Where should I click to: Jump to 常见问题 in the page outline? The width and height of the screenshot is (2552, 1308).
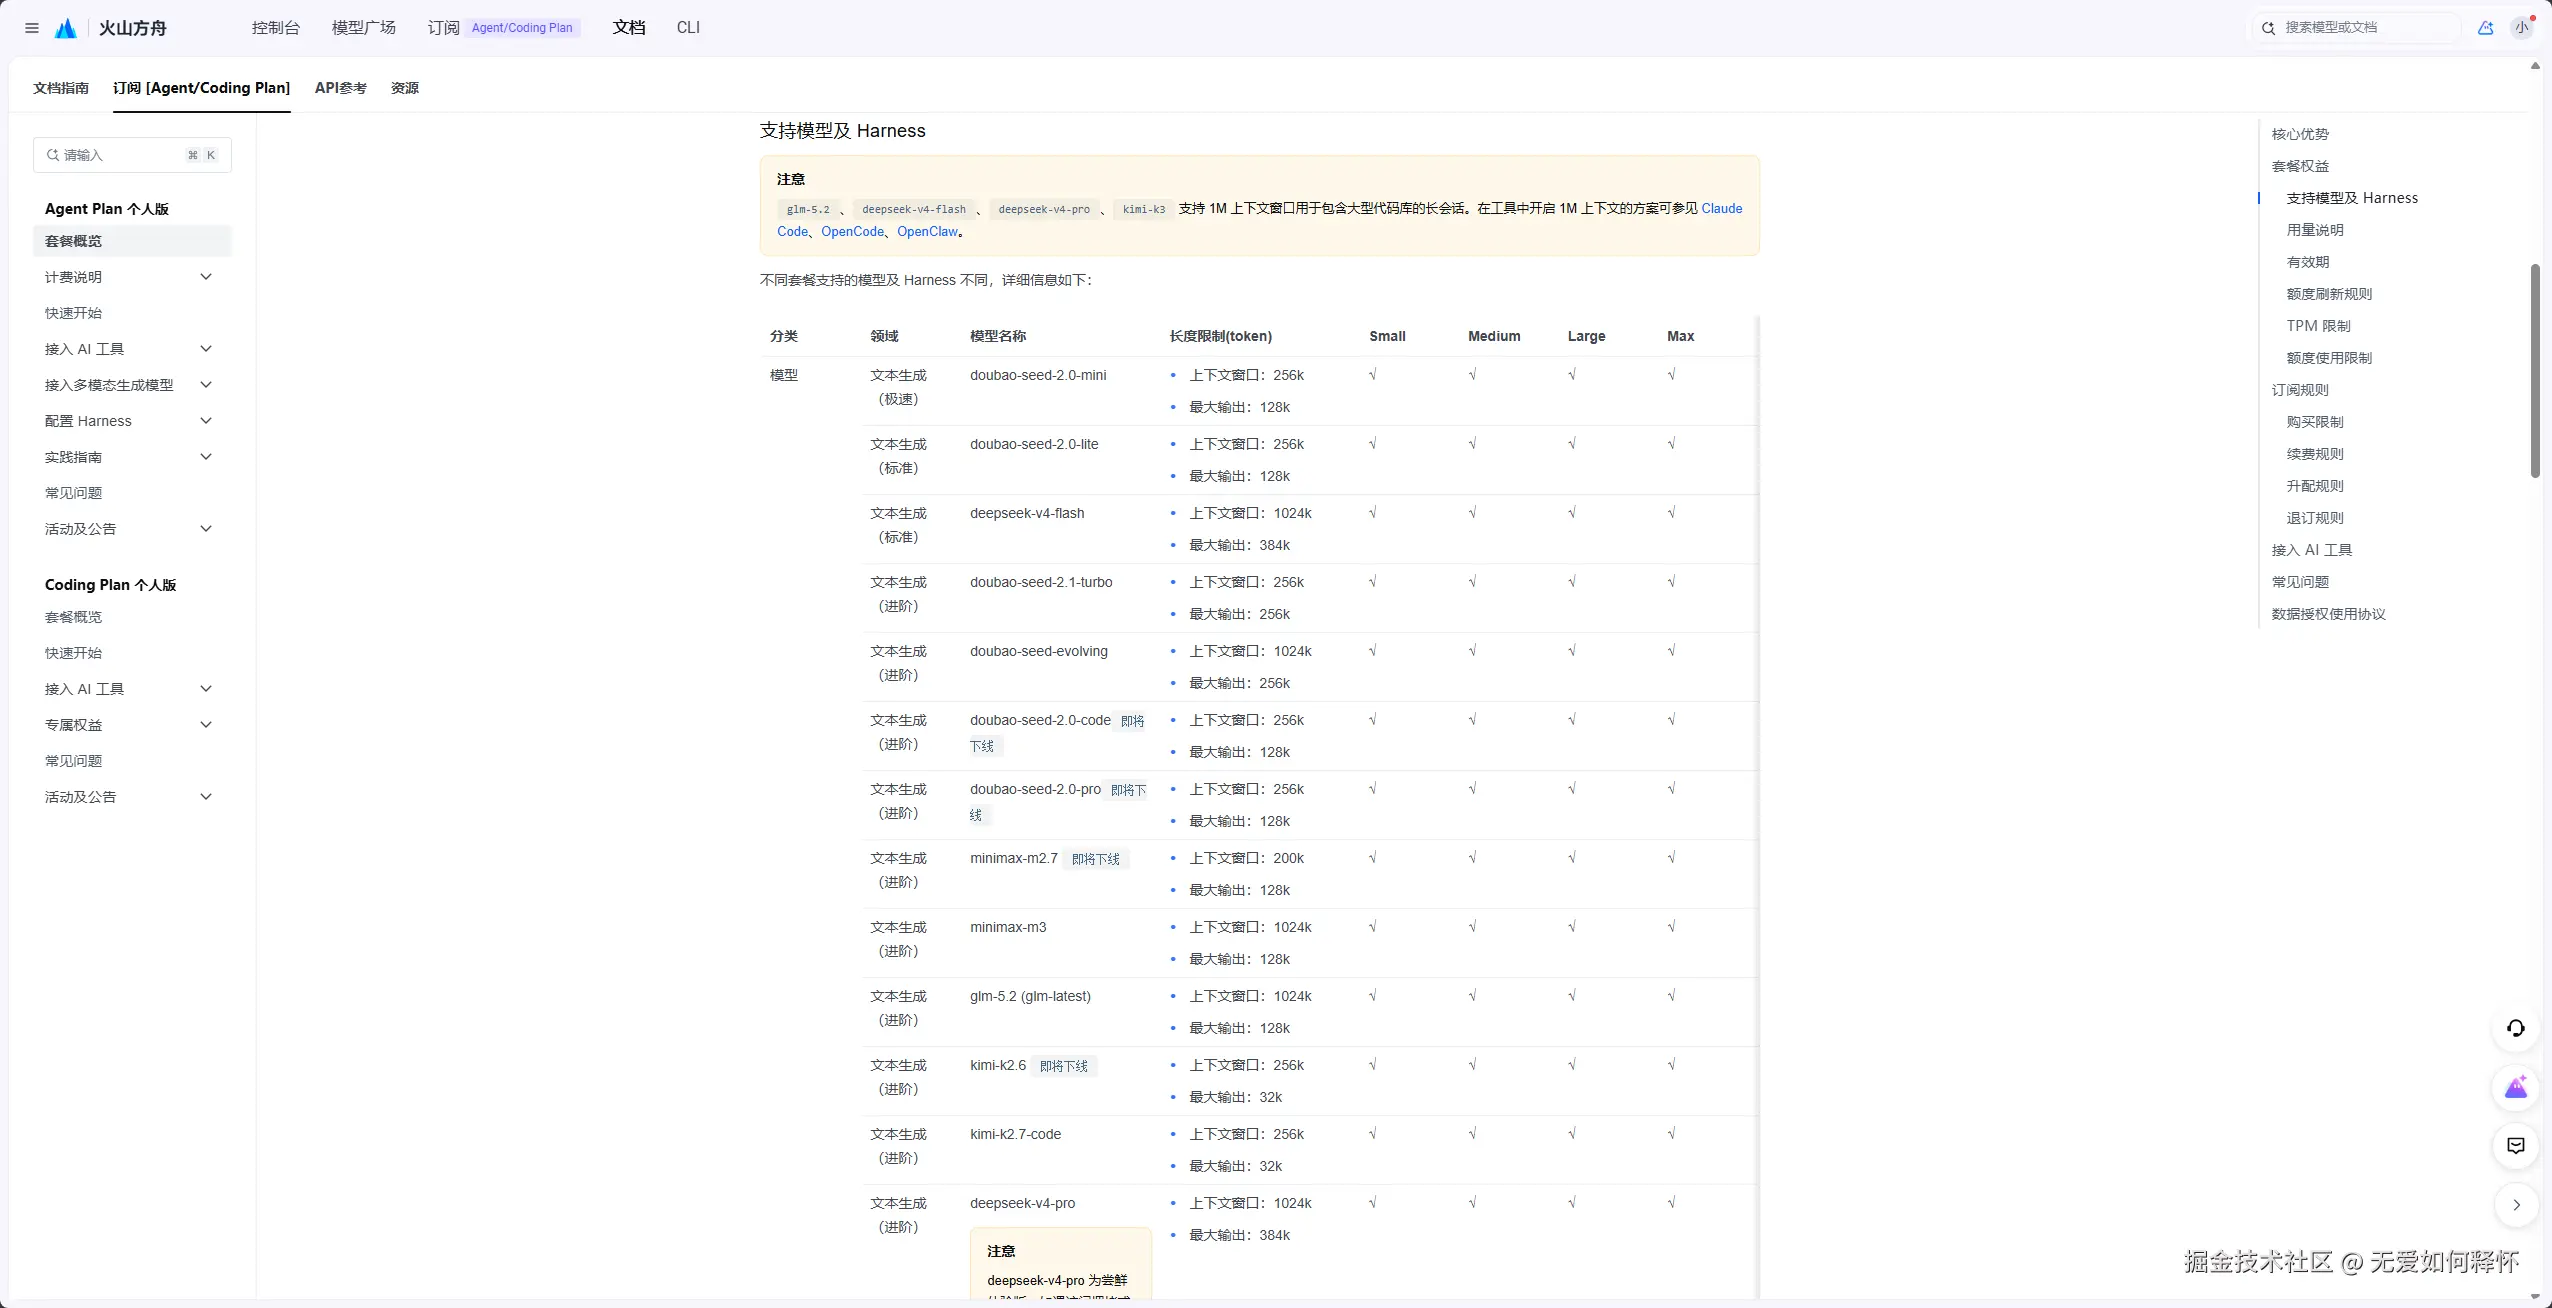(2300, 582)
